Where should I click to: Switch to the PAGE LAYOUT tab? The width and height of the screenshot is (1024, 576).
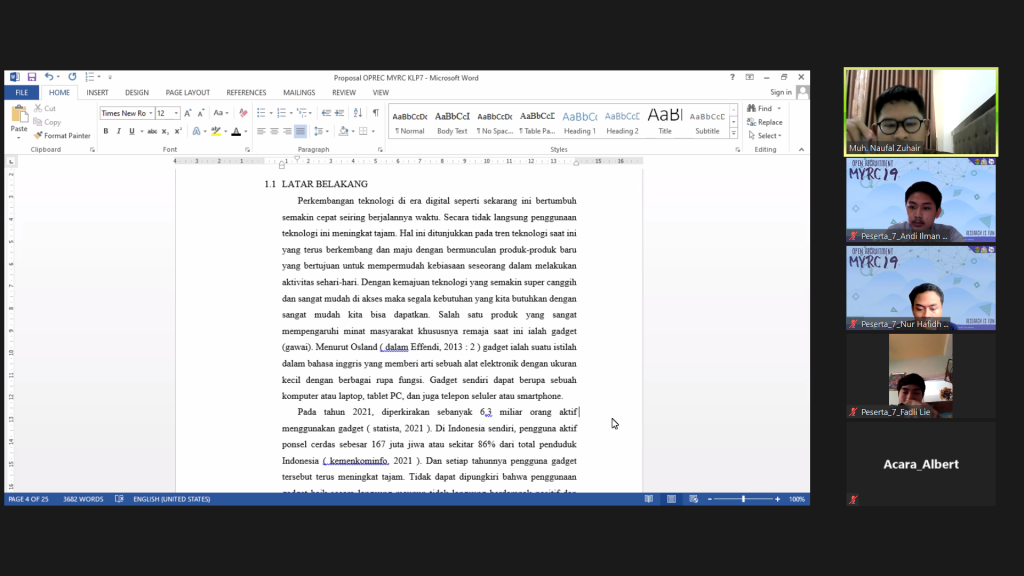[187, 93]
